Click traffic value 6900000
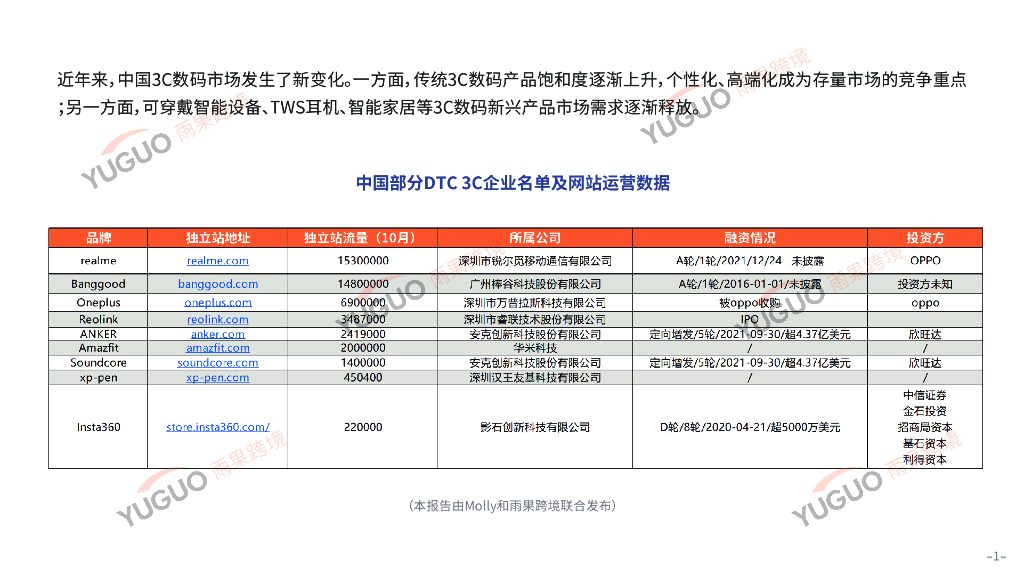The width and height of the screenshot is (1024, 577). tap(362, 302)
